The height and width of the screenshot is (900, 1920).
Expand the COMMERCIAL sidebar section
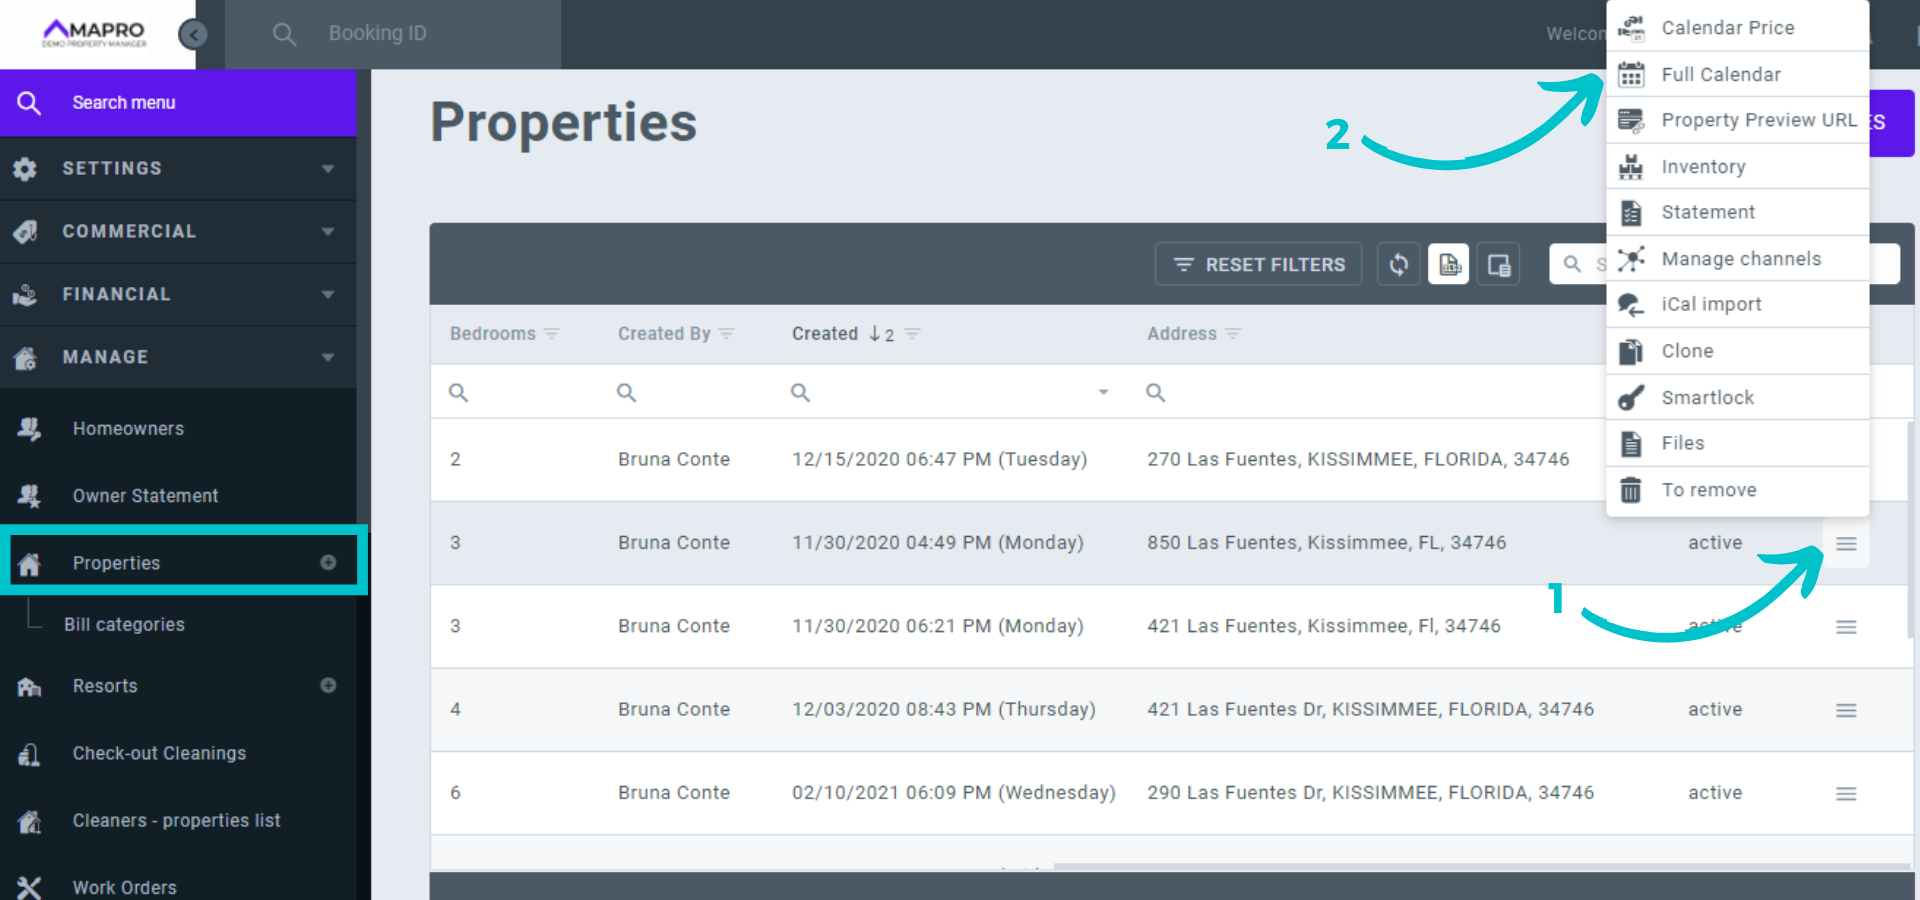tap(178, 231)
